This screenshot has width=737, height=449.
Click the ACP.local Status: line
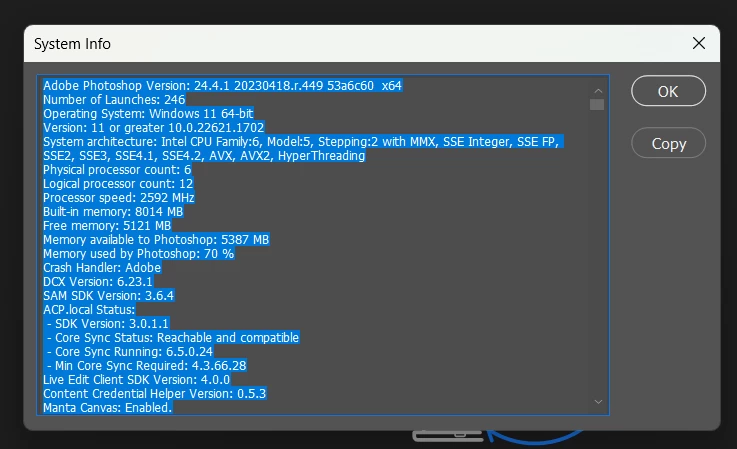click(89, 310)
